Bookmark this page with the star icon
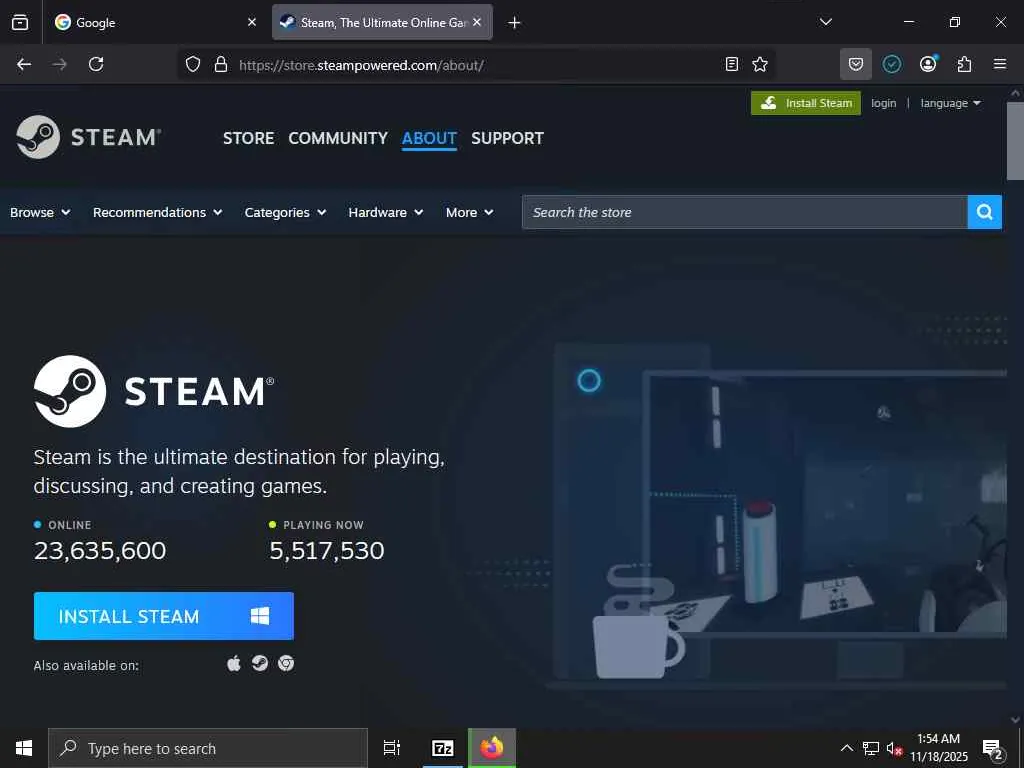The image size is (1024, 768). coord(760,64)
